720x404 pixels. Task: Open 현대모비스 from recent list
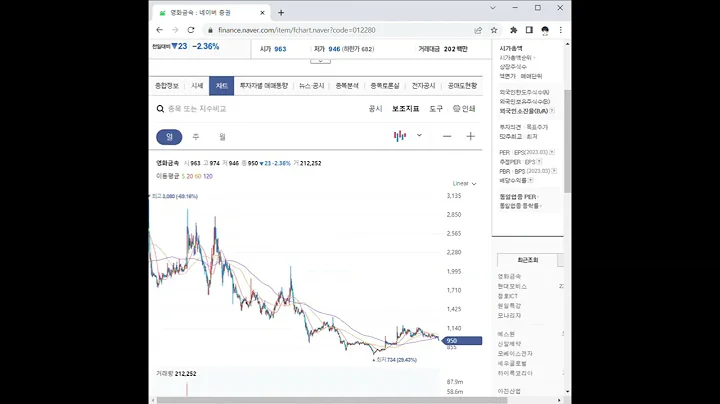[512, 286]
